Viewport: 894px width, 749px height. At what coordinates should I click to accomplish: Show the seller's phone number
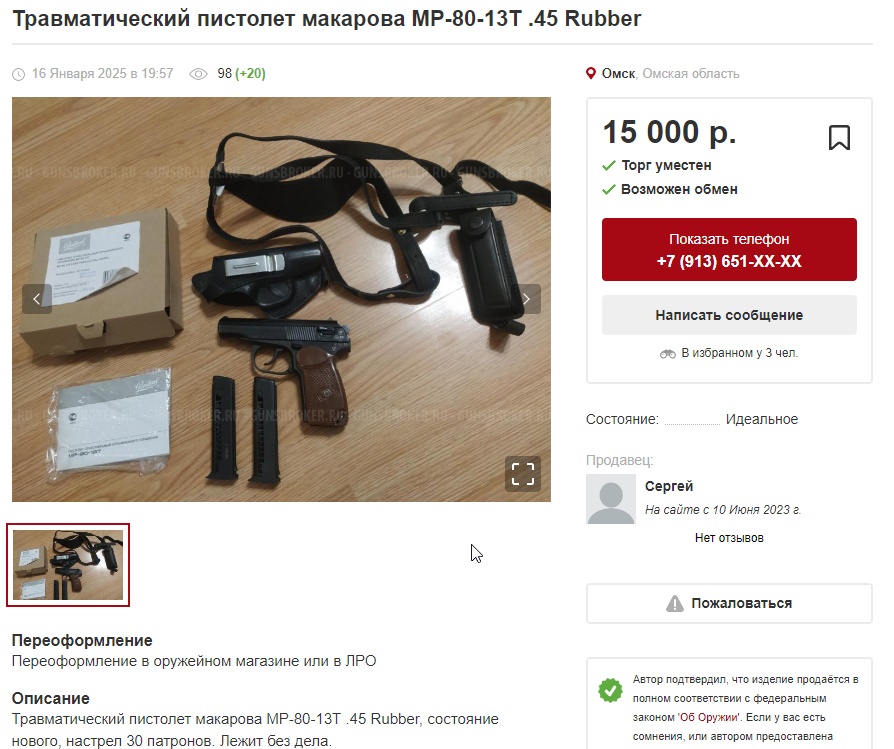click(x=729, y=250)
